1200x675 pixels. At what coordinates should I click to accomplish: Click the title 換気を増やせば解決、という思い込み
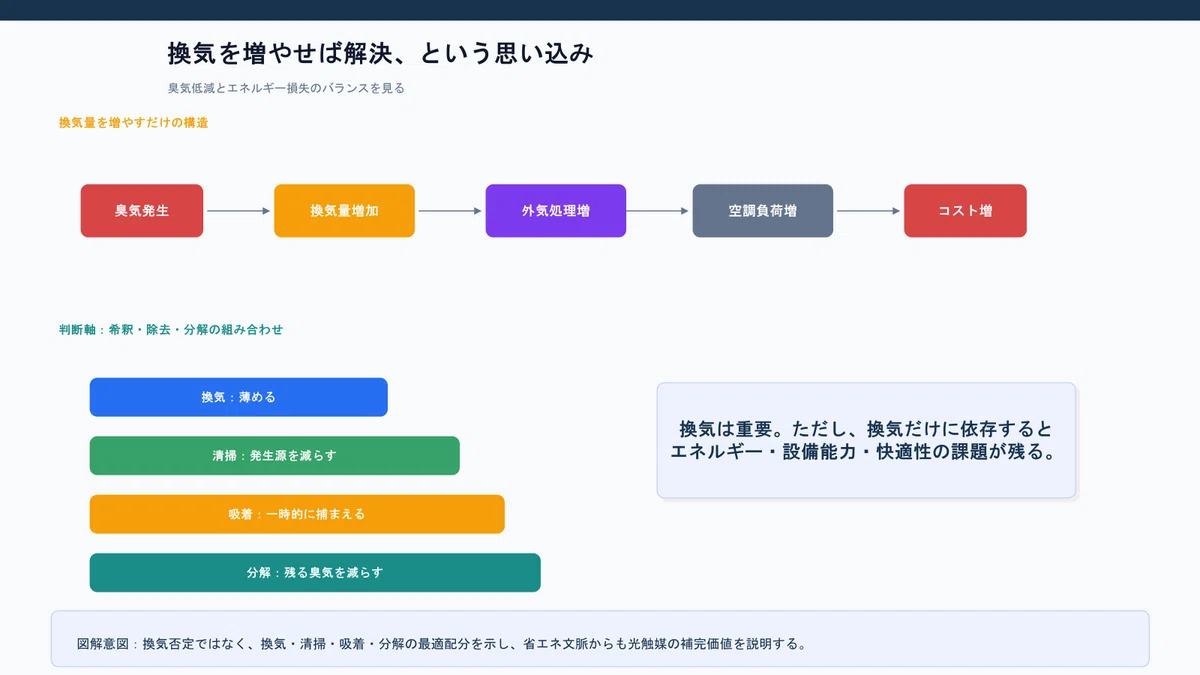tap(380, 53)
